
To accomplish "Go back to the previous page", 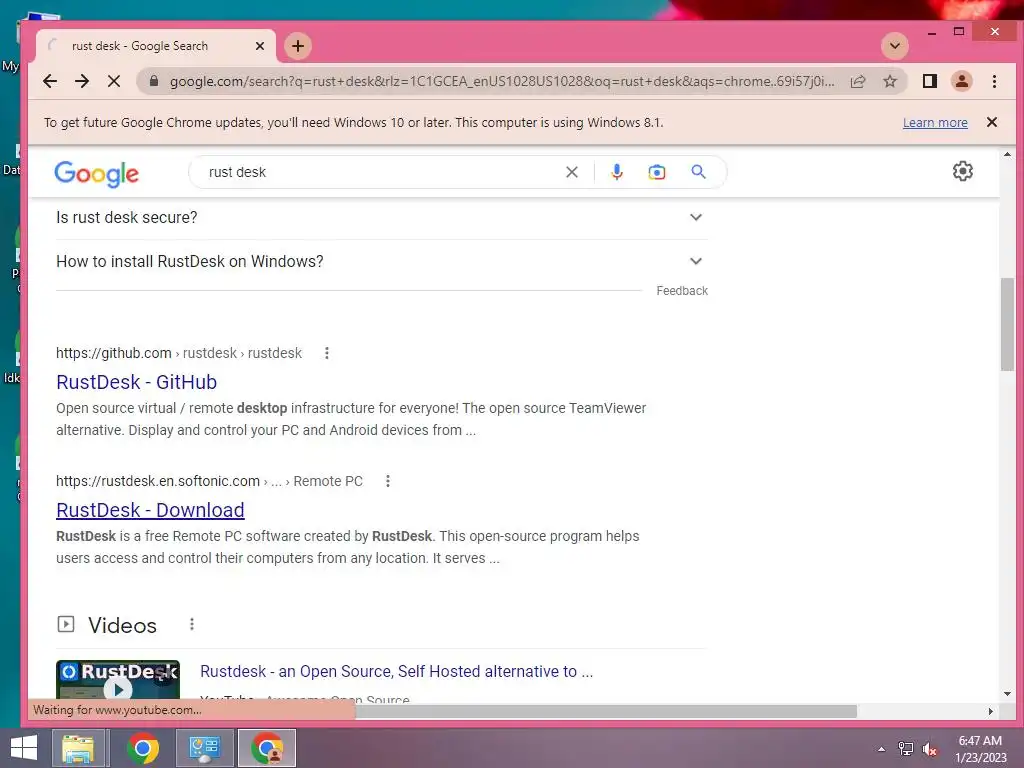I will pyautogui.click(x=50, y=81).
